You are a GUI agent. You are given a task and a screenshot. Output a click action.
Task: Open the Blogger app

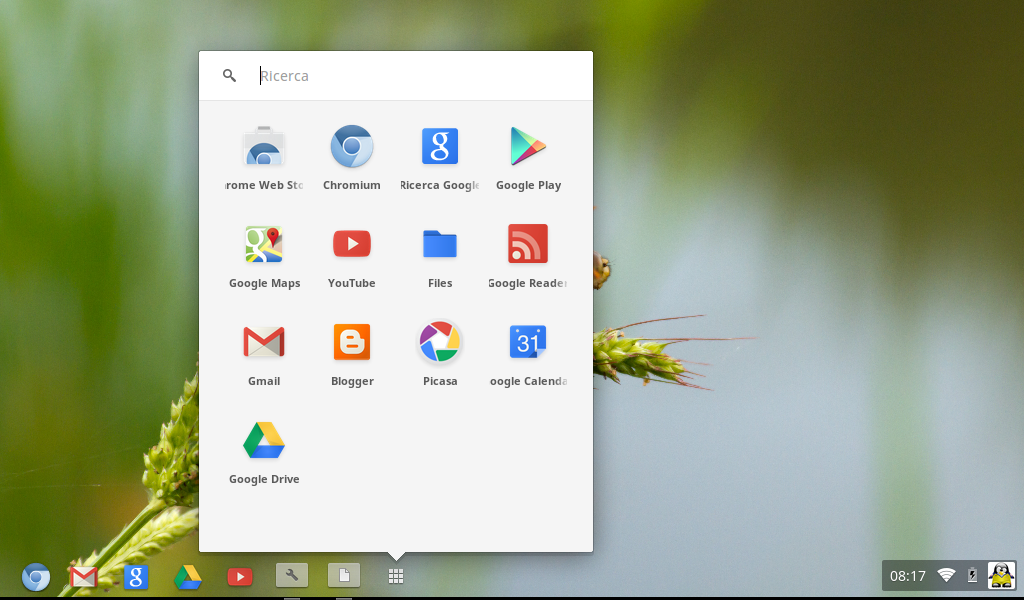(352, 342)
